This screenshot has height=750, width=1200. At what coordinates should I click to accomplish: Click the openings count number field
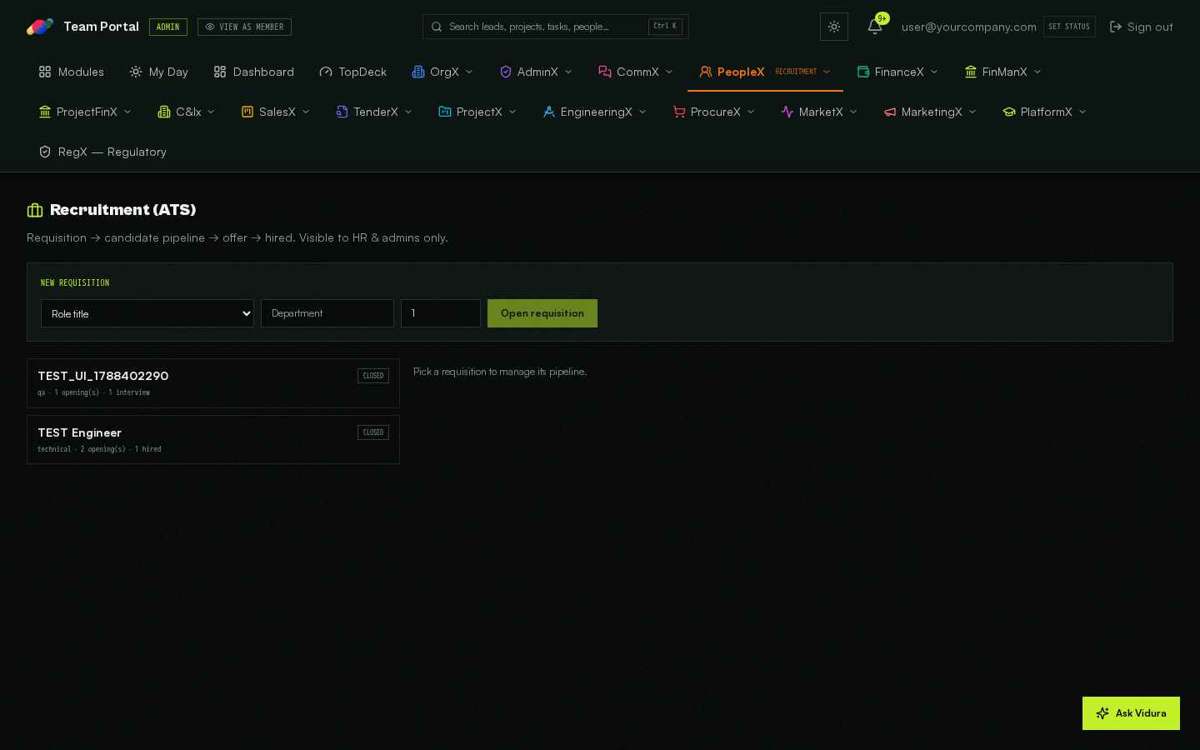441,313
